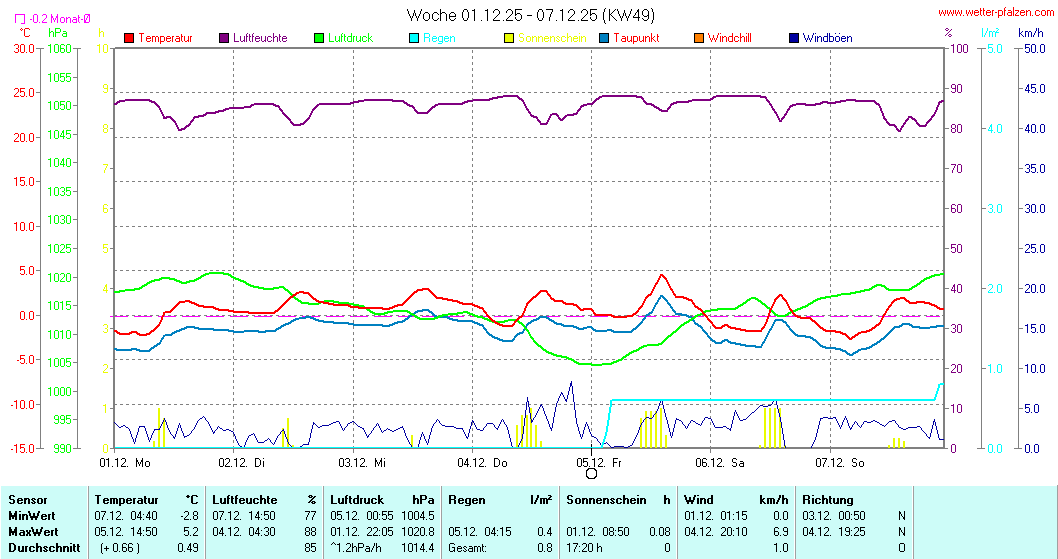Click the Durchschnitt row label
The image size is (1058, 559).
(x=40, y=547)
